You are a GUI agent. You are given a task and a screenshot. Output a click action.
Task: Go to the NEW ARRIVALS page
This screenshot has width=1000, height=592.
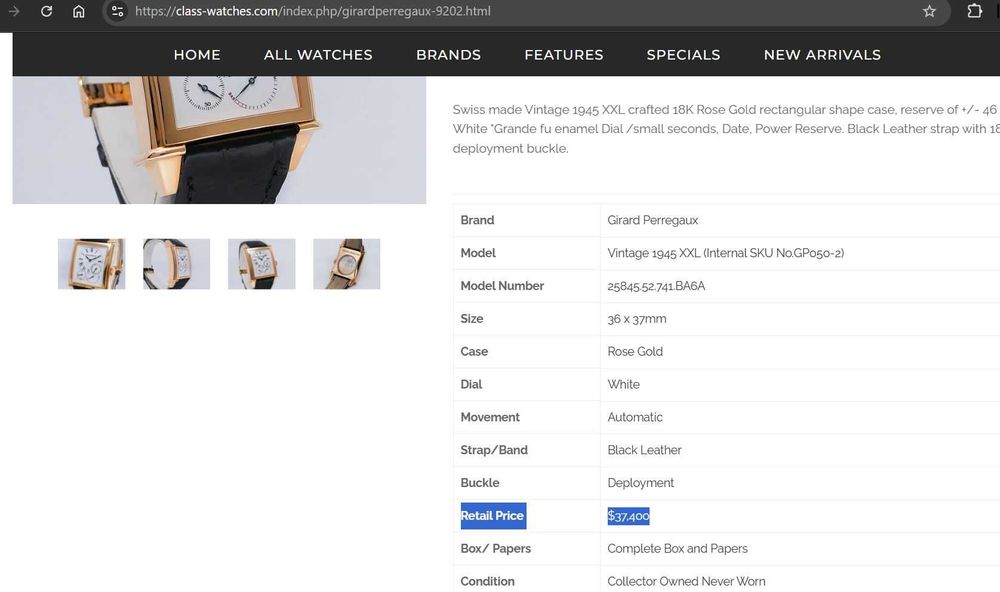click(x=822, y=55)
